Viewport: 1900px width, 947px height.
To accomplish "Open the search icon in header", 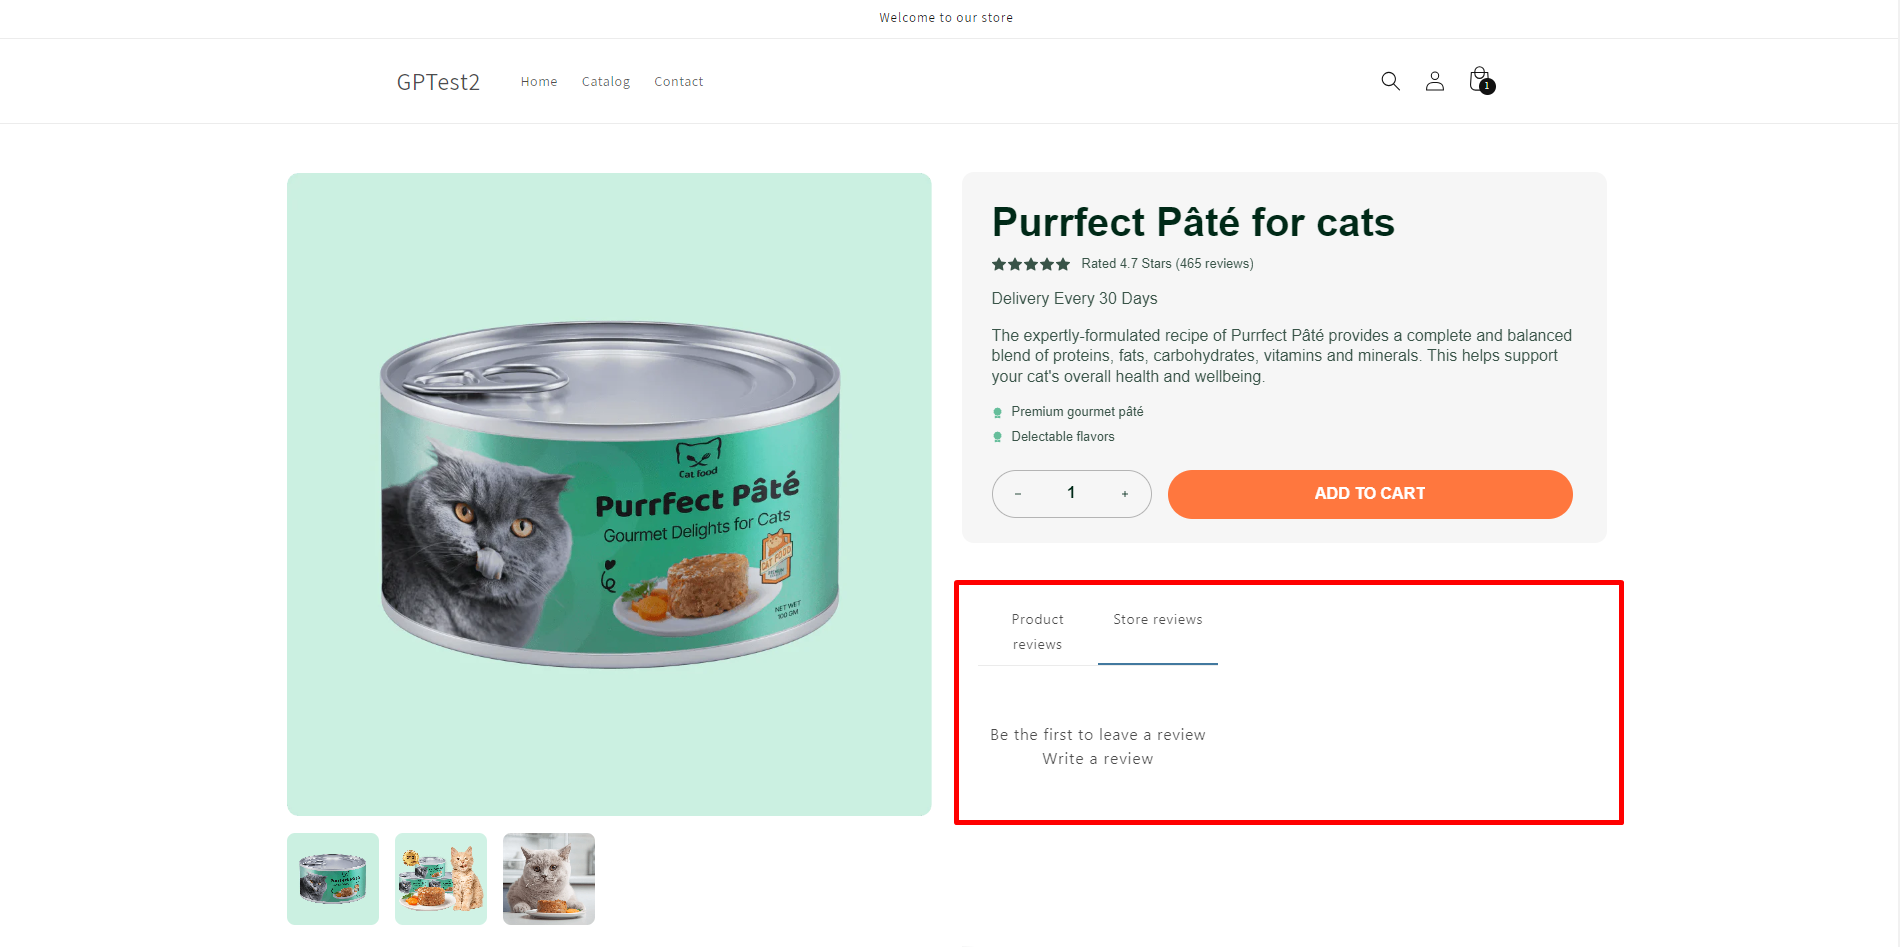I will click(1390, 81).
